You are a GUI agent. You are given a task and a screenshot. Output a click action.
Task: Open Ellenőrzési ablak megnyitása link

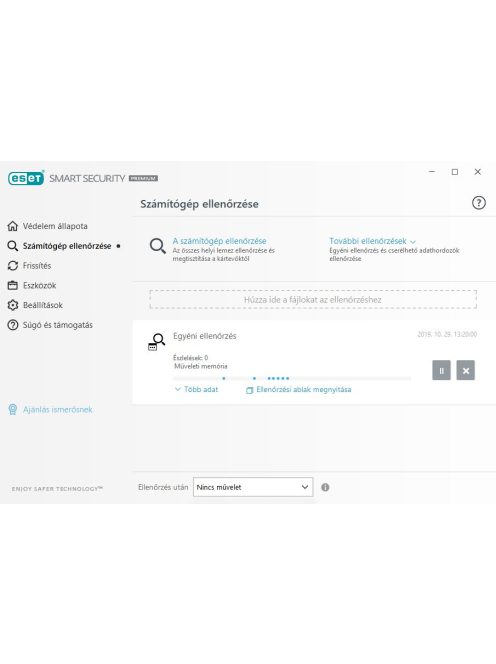click(299, 390)
